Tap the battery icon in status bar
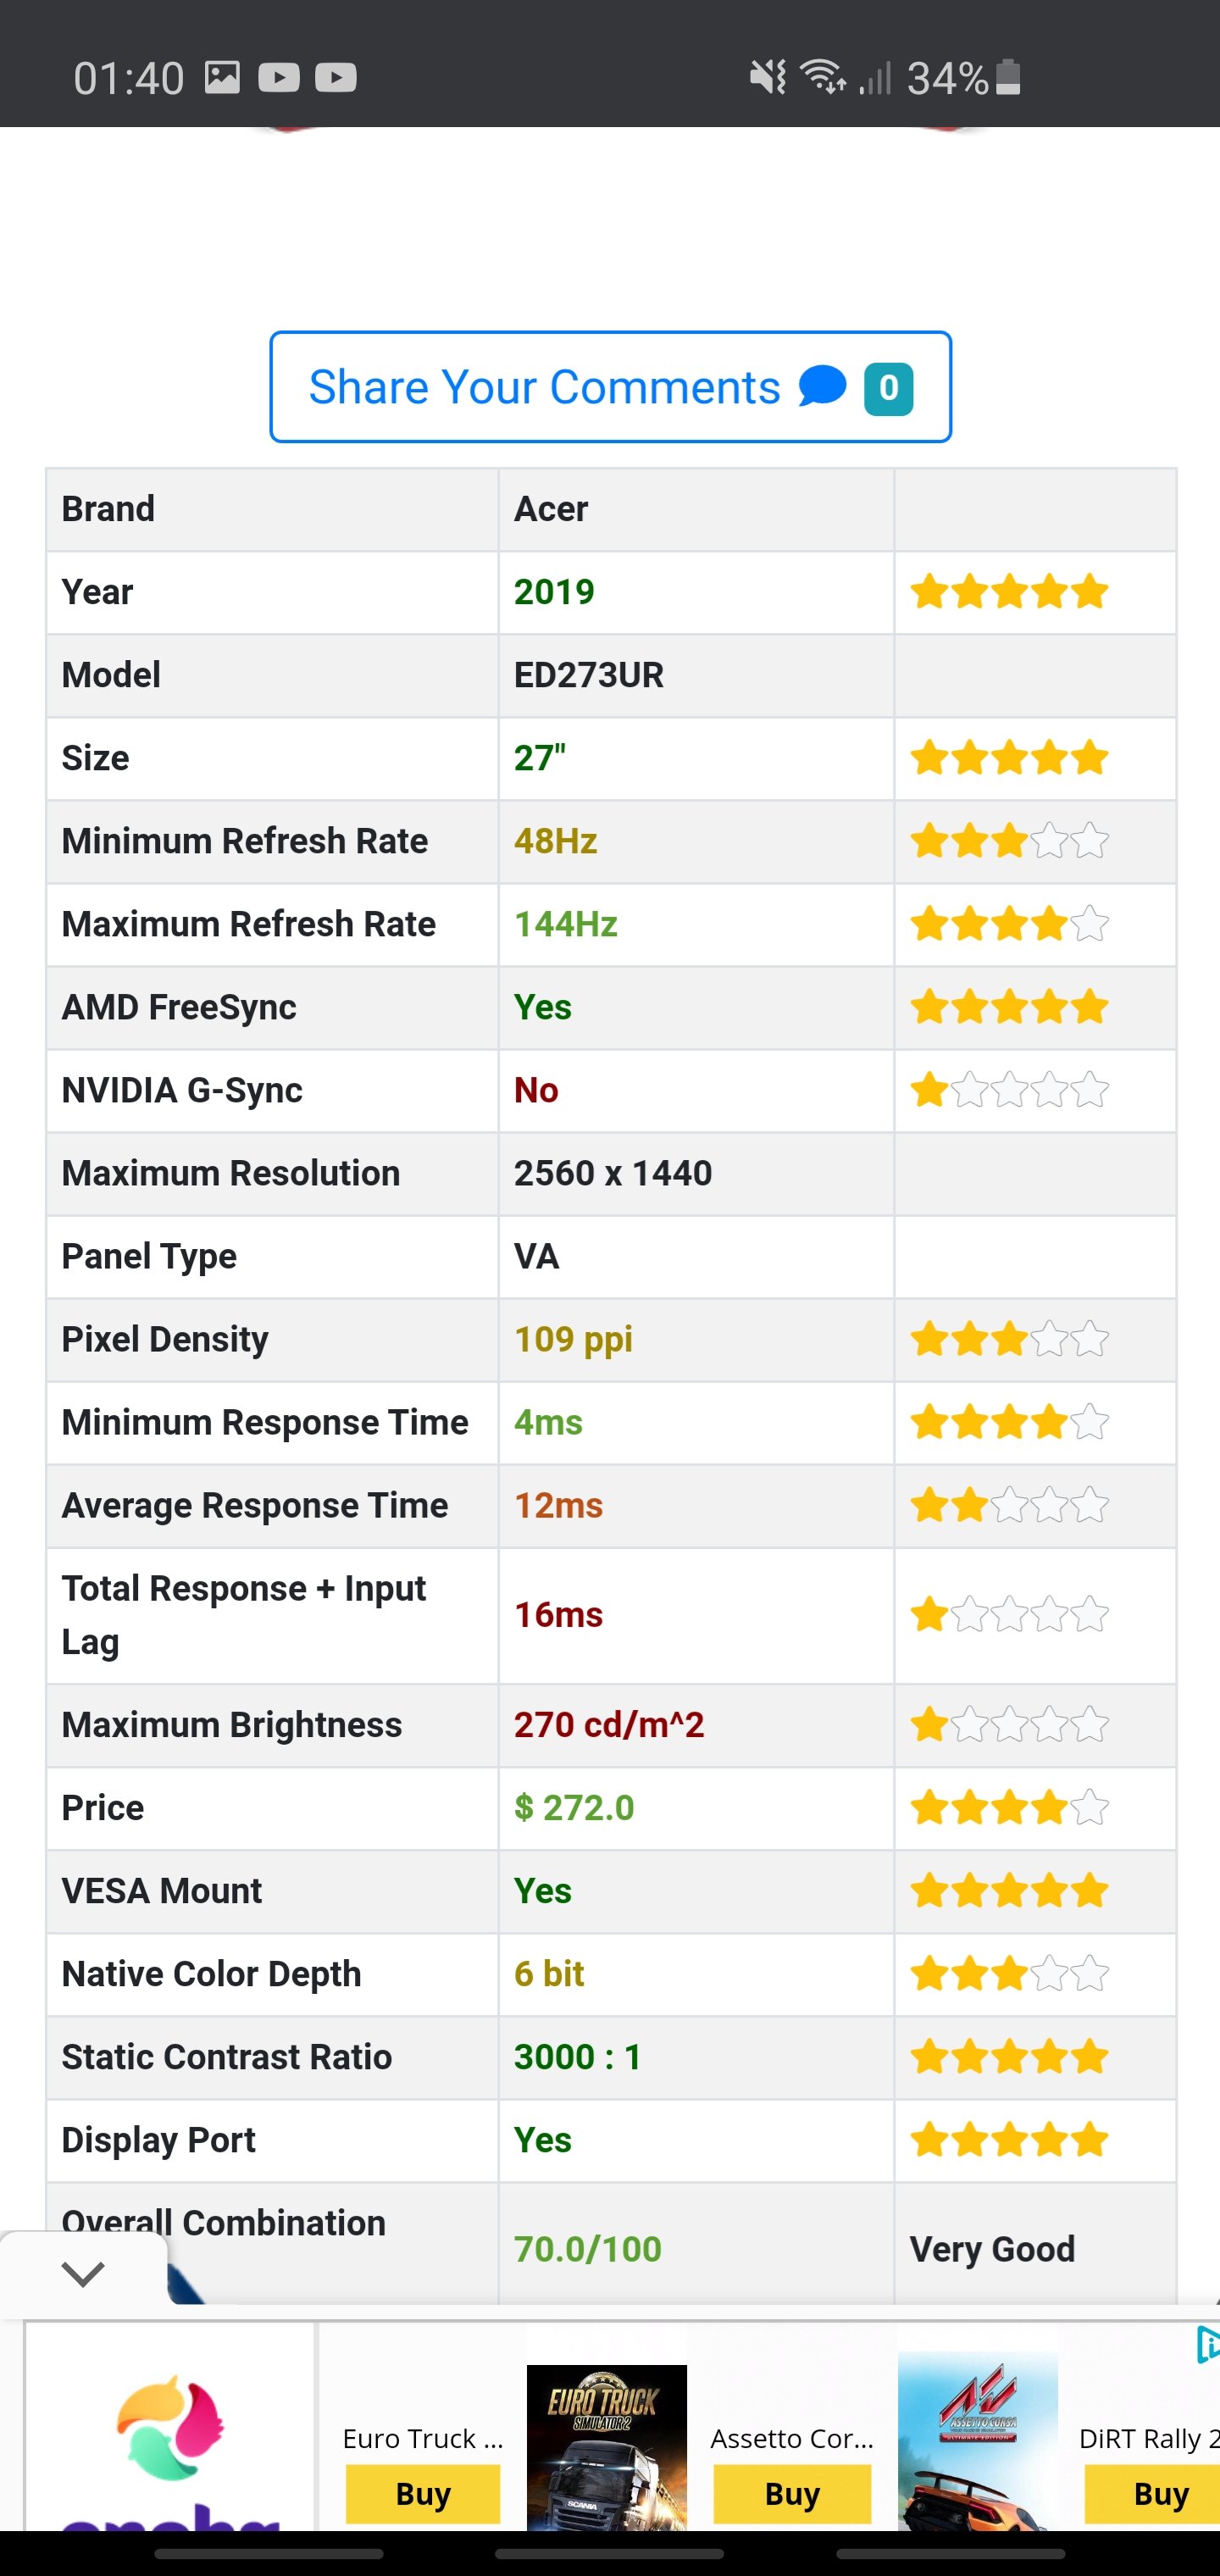The image size is (1220, 2576). tap(1008, 77)
